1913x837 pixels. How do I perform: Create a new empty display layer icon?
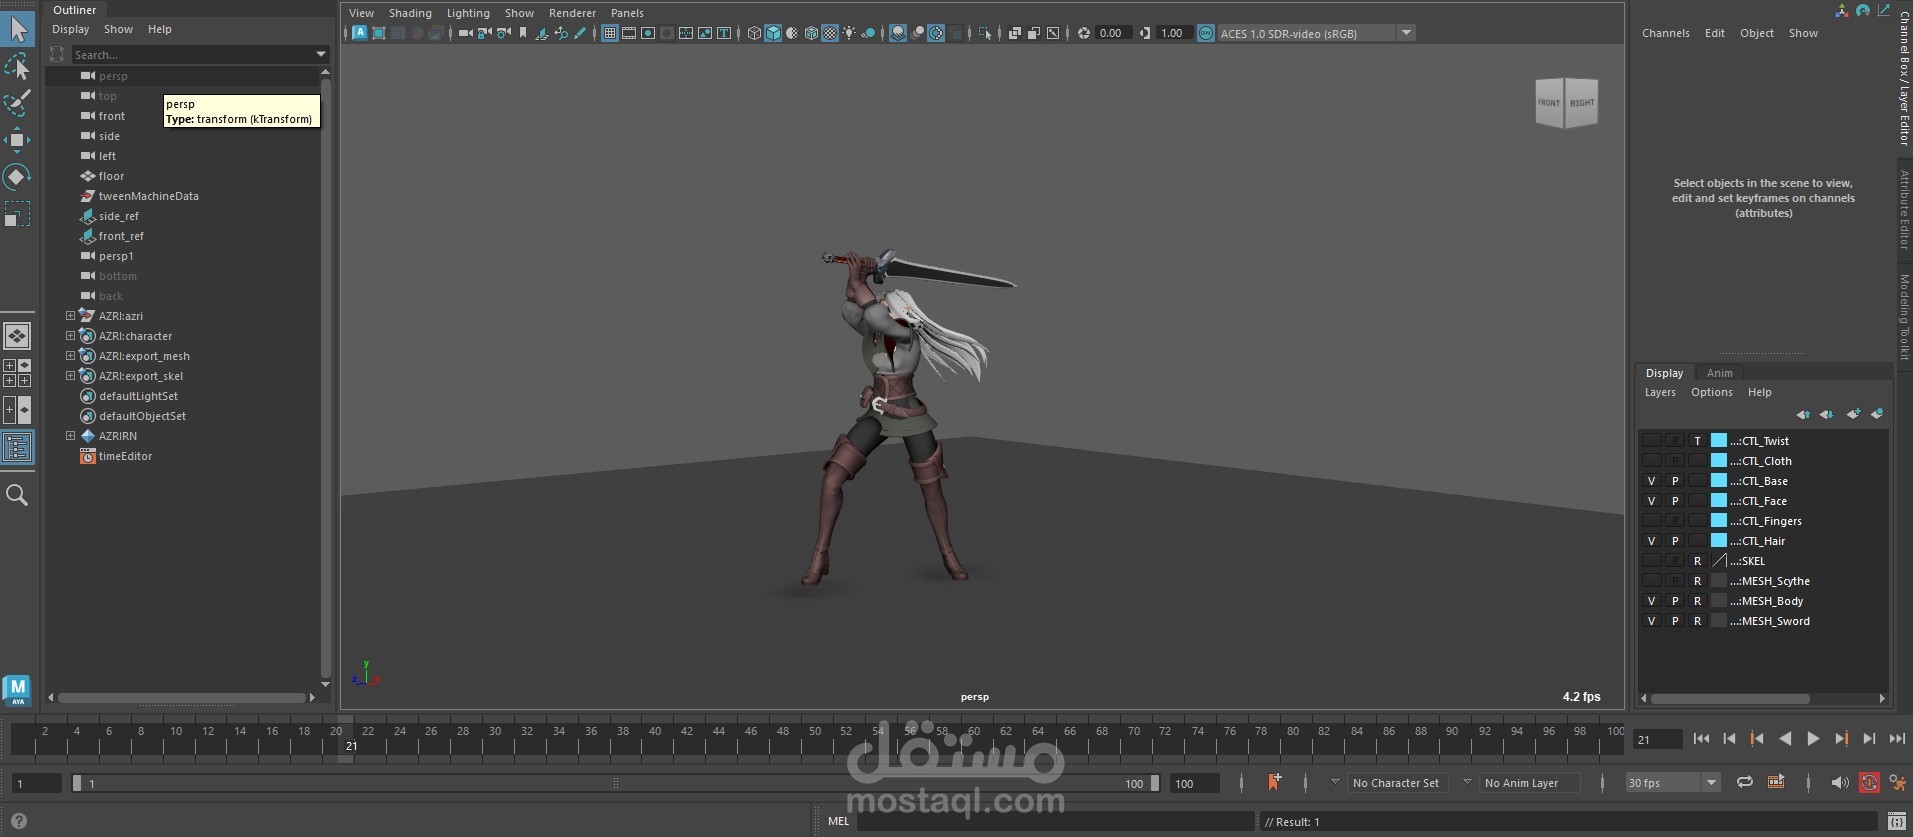pyautogui.click(x=1853, y=414)
